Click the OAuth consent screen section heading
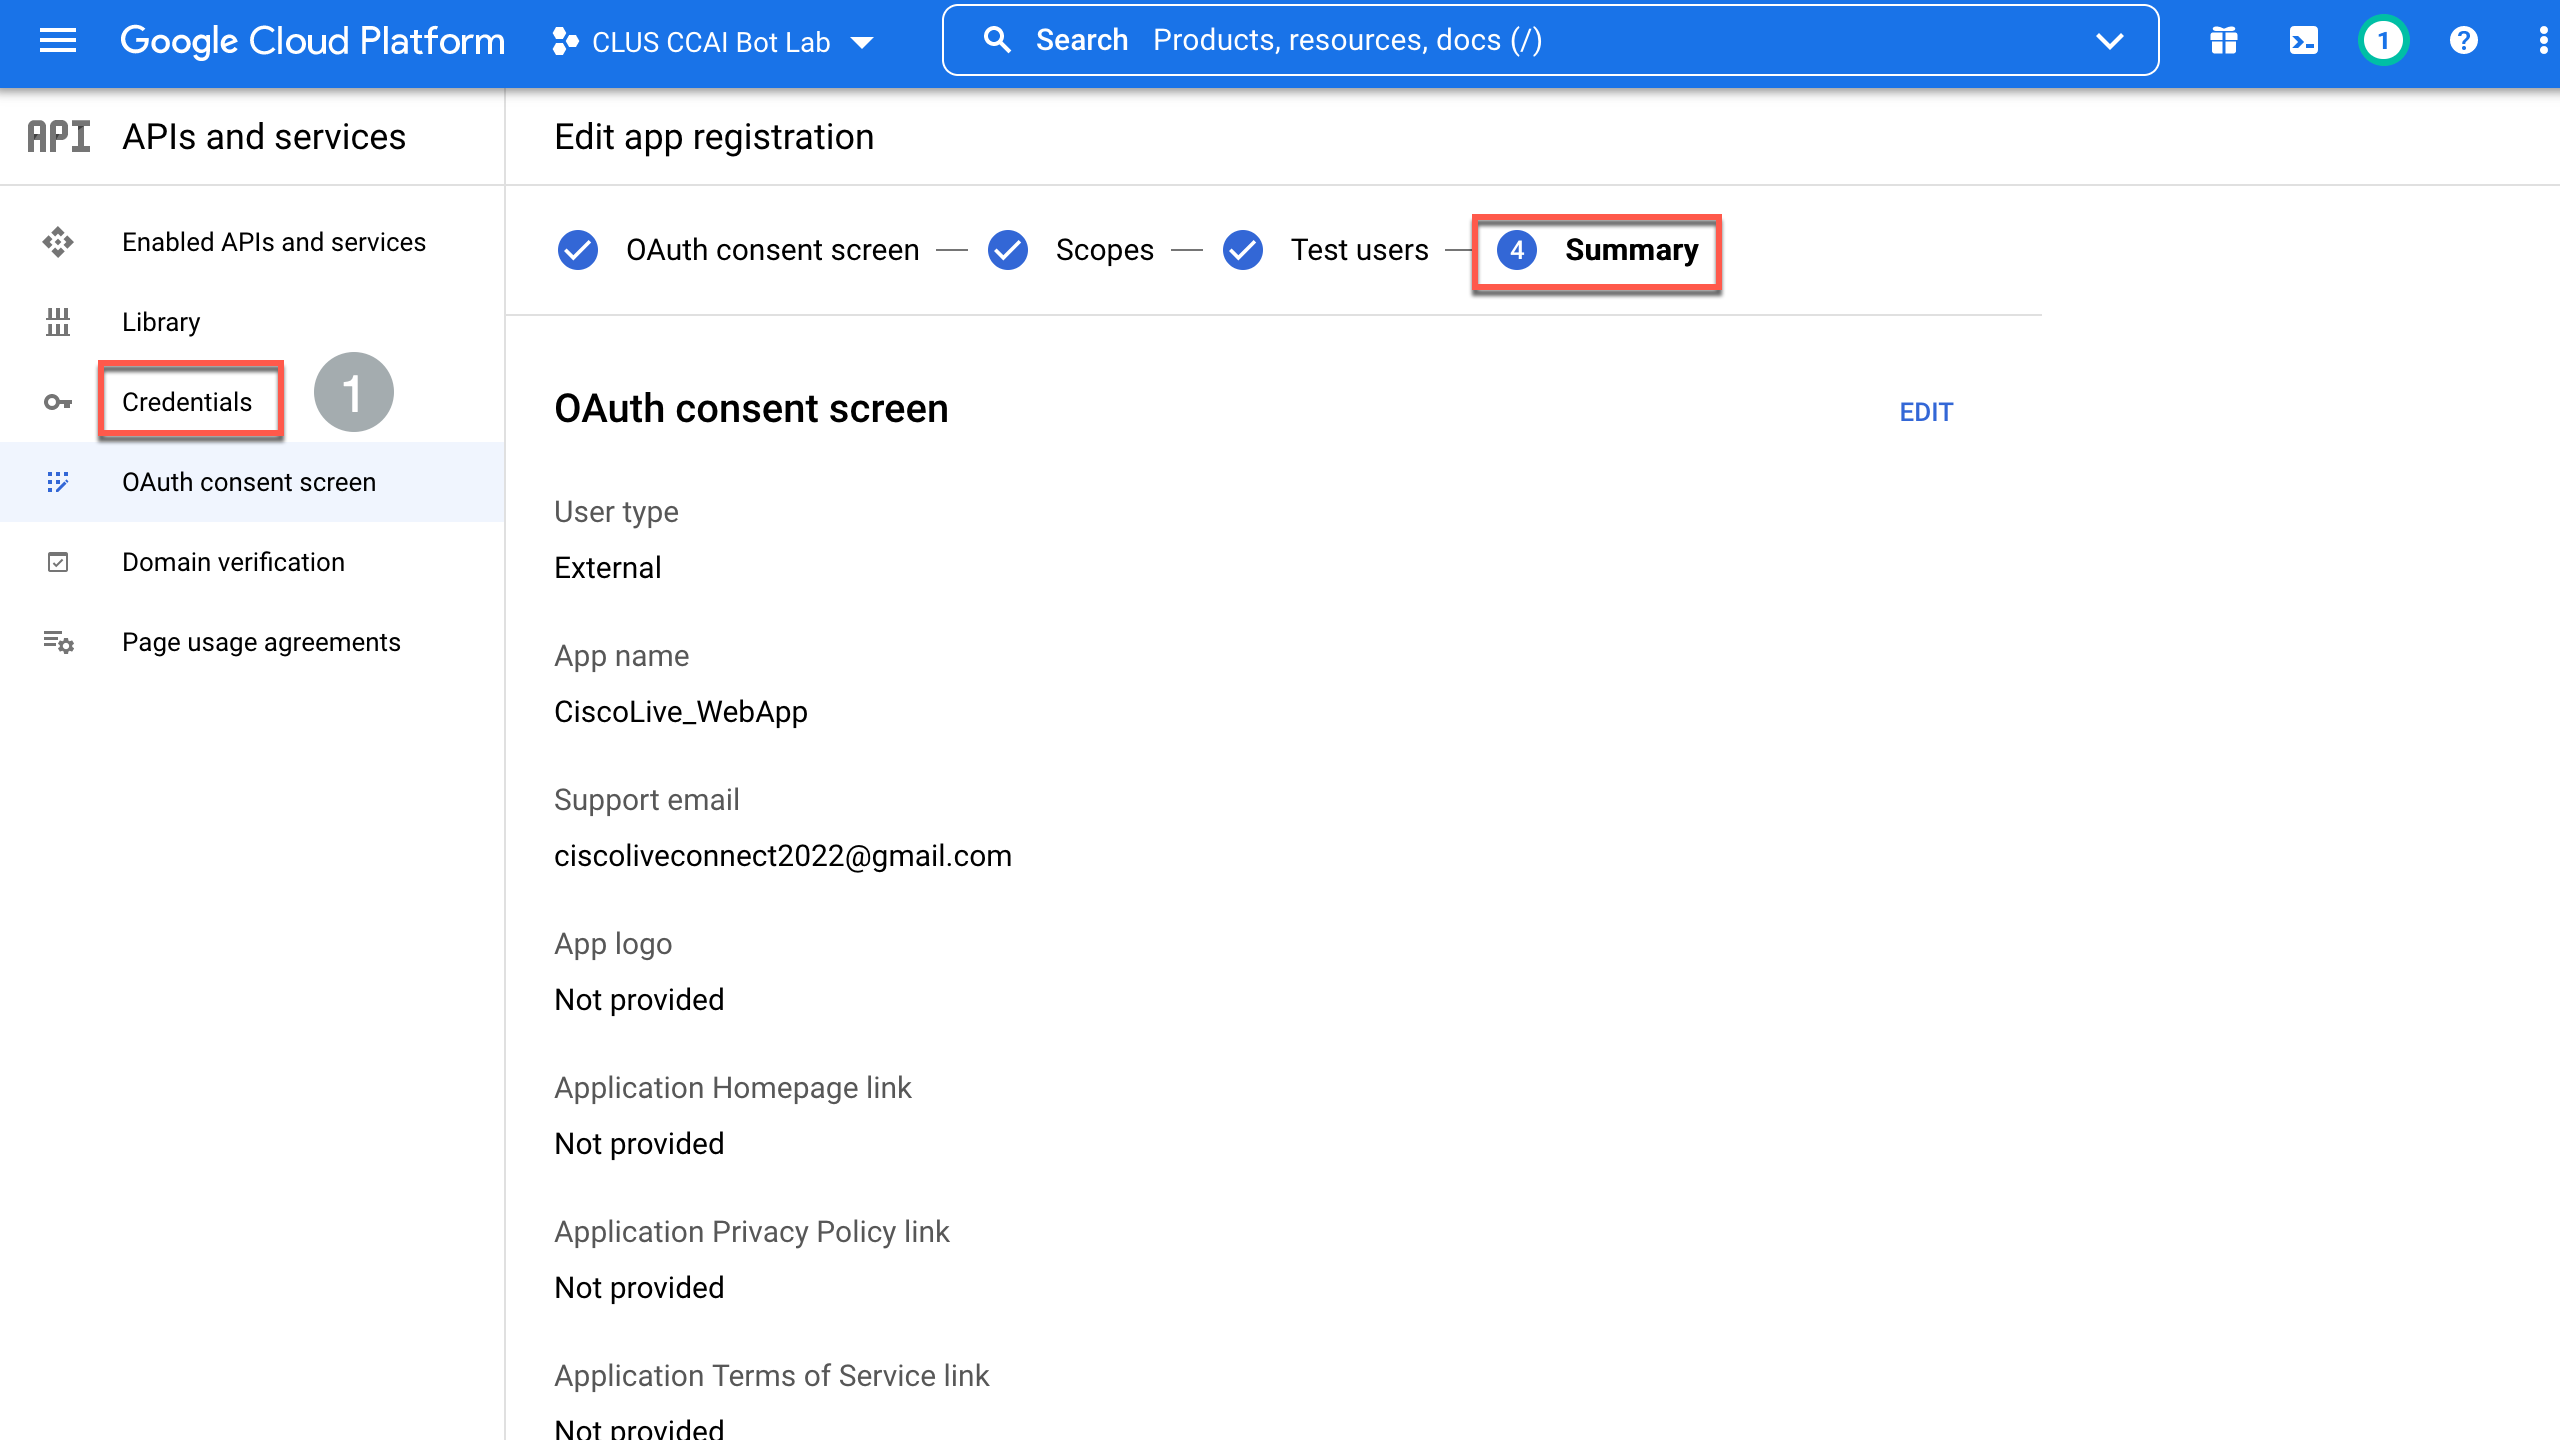Image resolution: width=2560 pixels, height=1440 pixels. [751, 409]
